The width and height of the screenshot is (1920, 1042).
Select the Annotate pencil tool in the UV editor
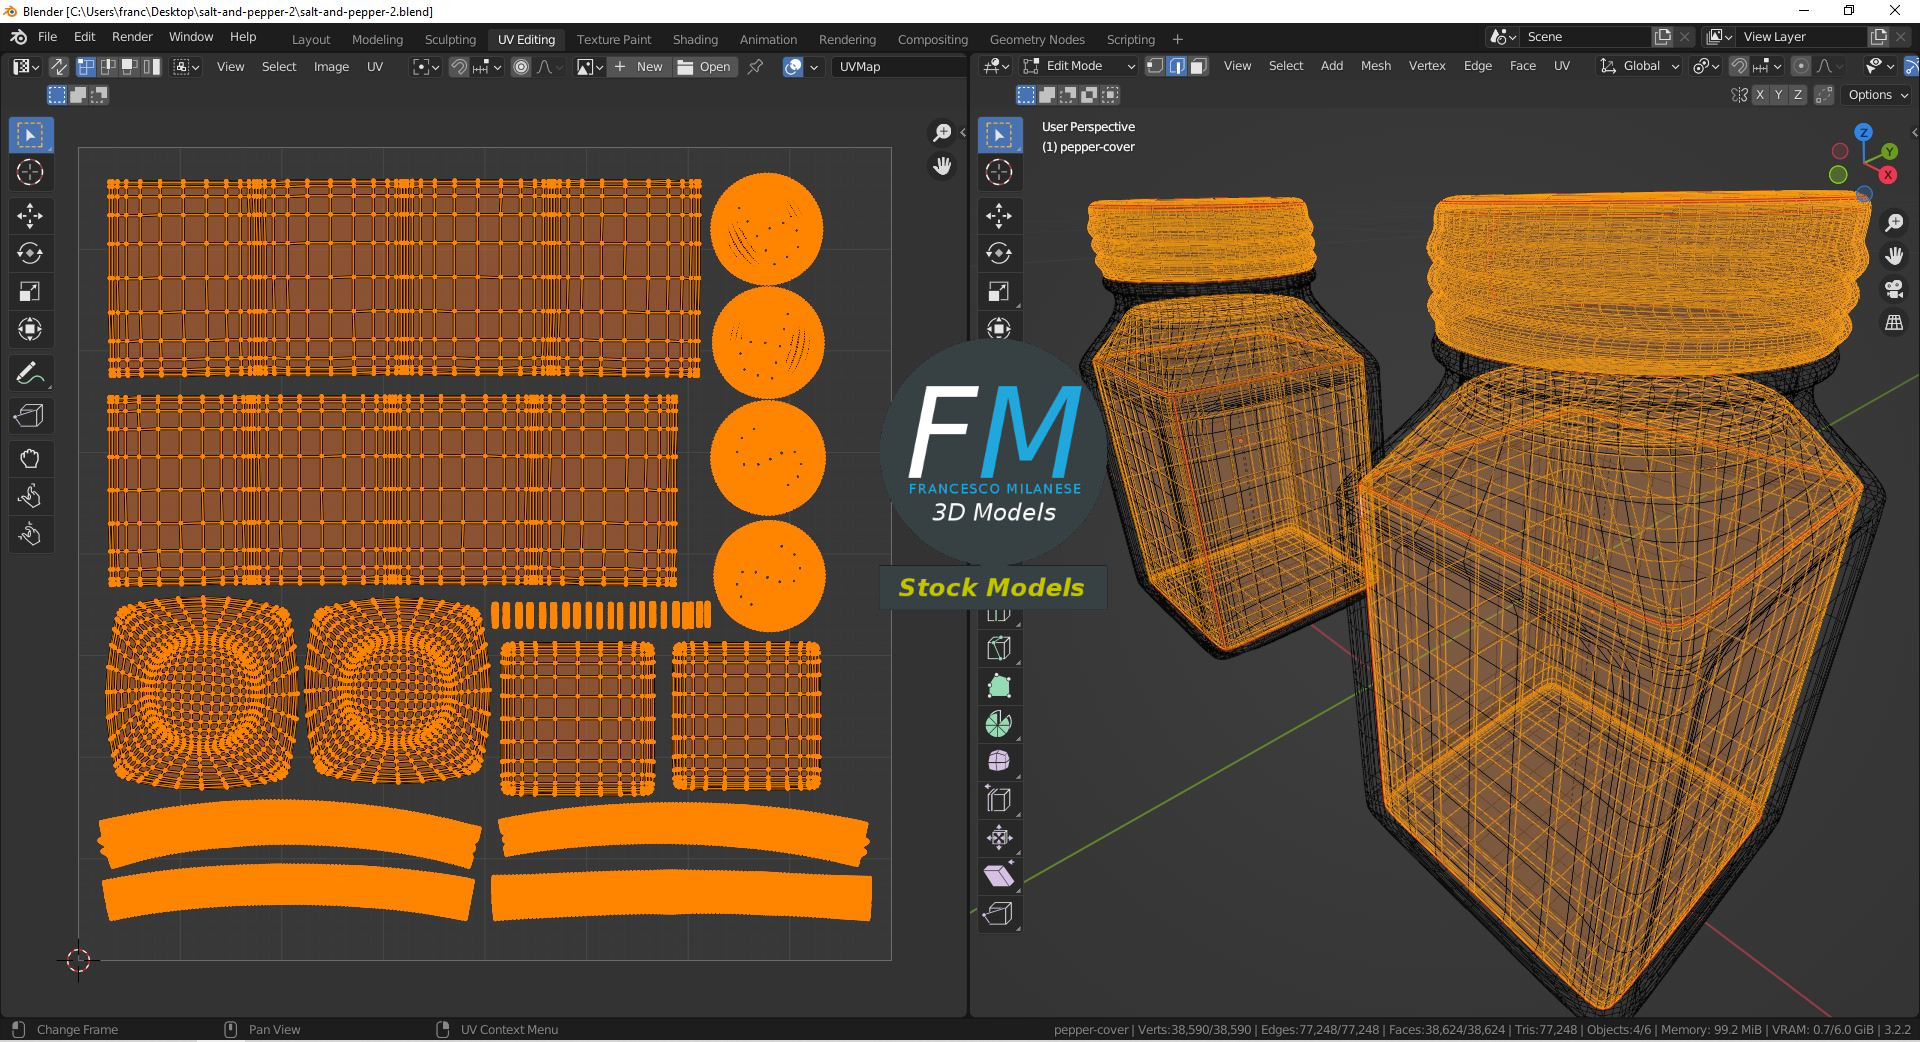pos(30,373)
